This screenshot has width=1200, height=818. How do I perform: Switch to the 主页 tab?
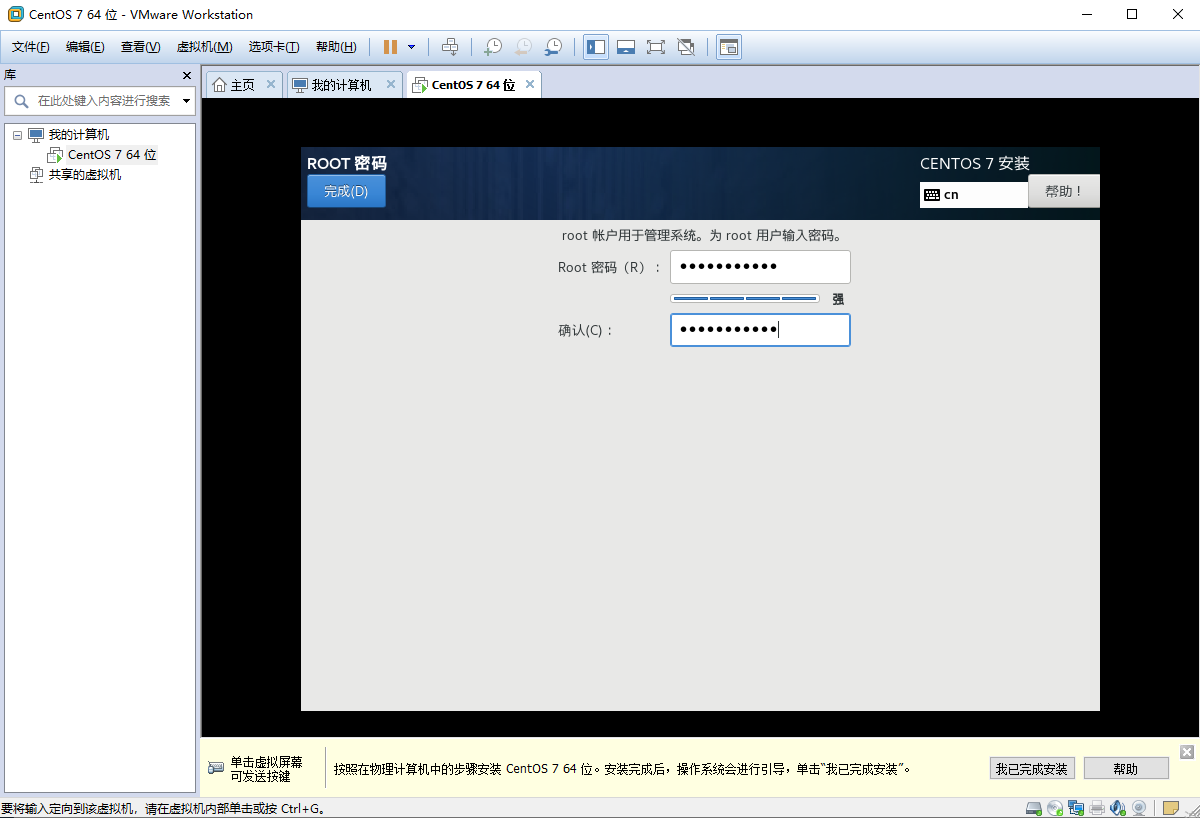(x=243, y=85)
